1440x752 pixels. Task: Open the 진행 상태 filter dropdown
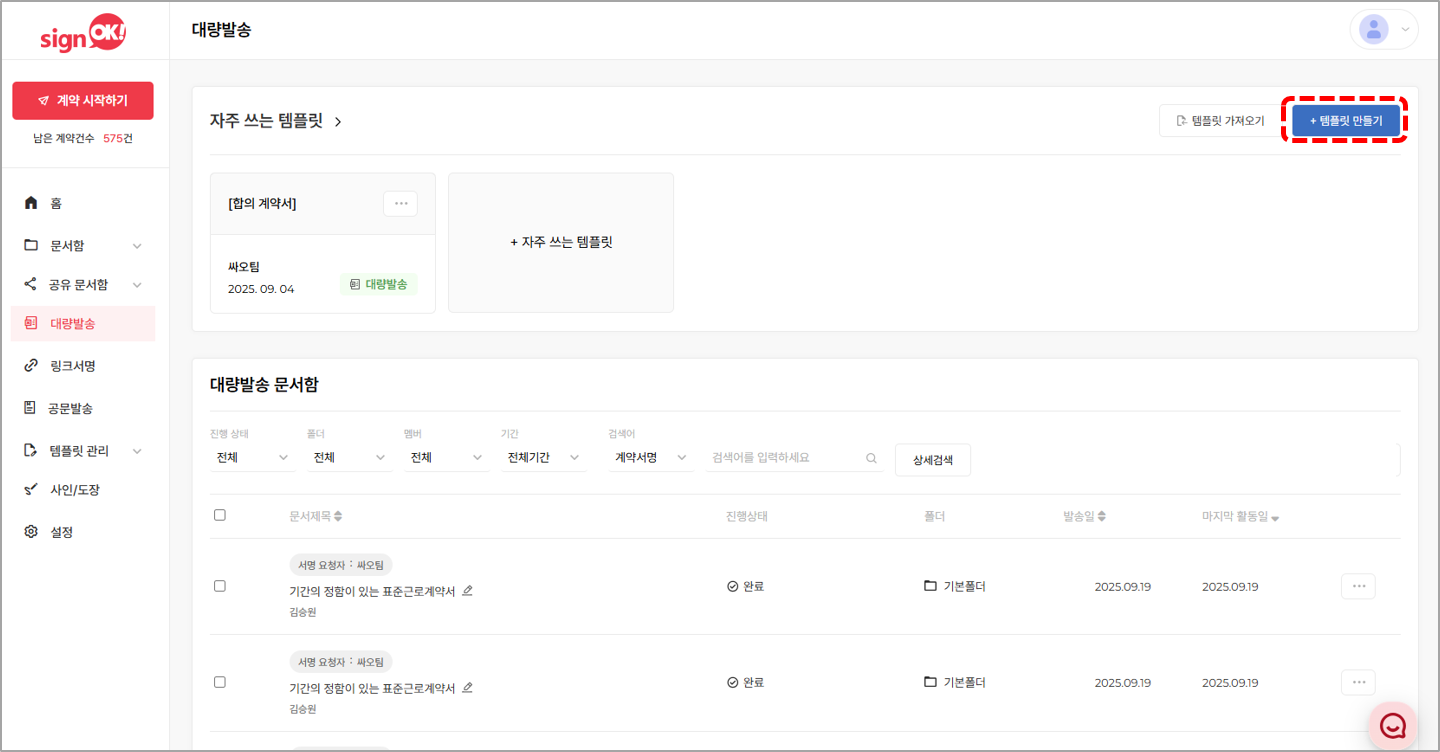point(252,458)
